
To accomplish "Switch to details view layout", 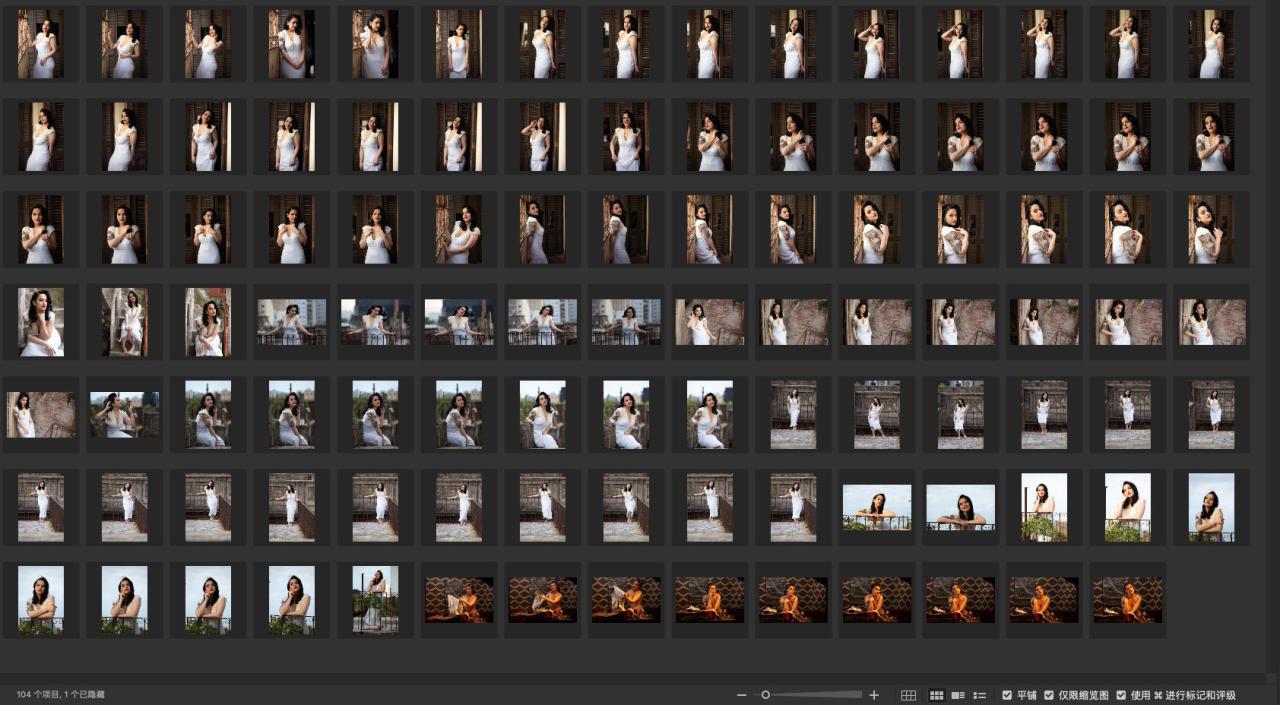I will [958, 695].
